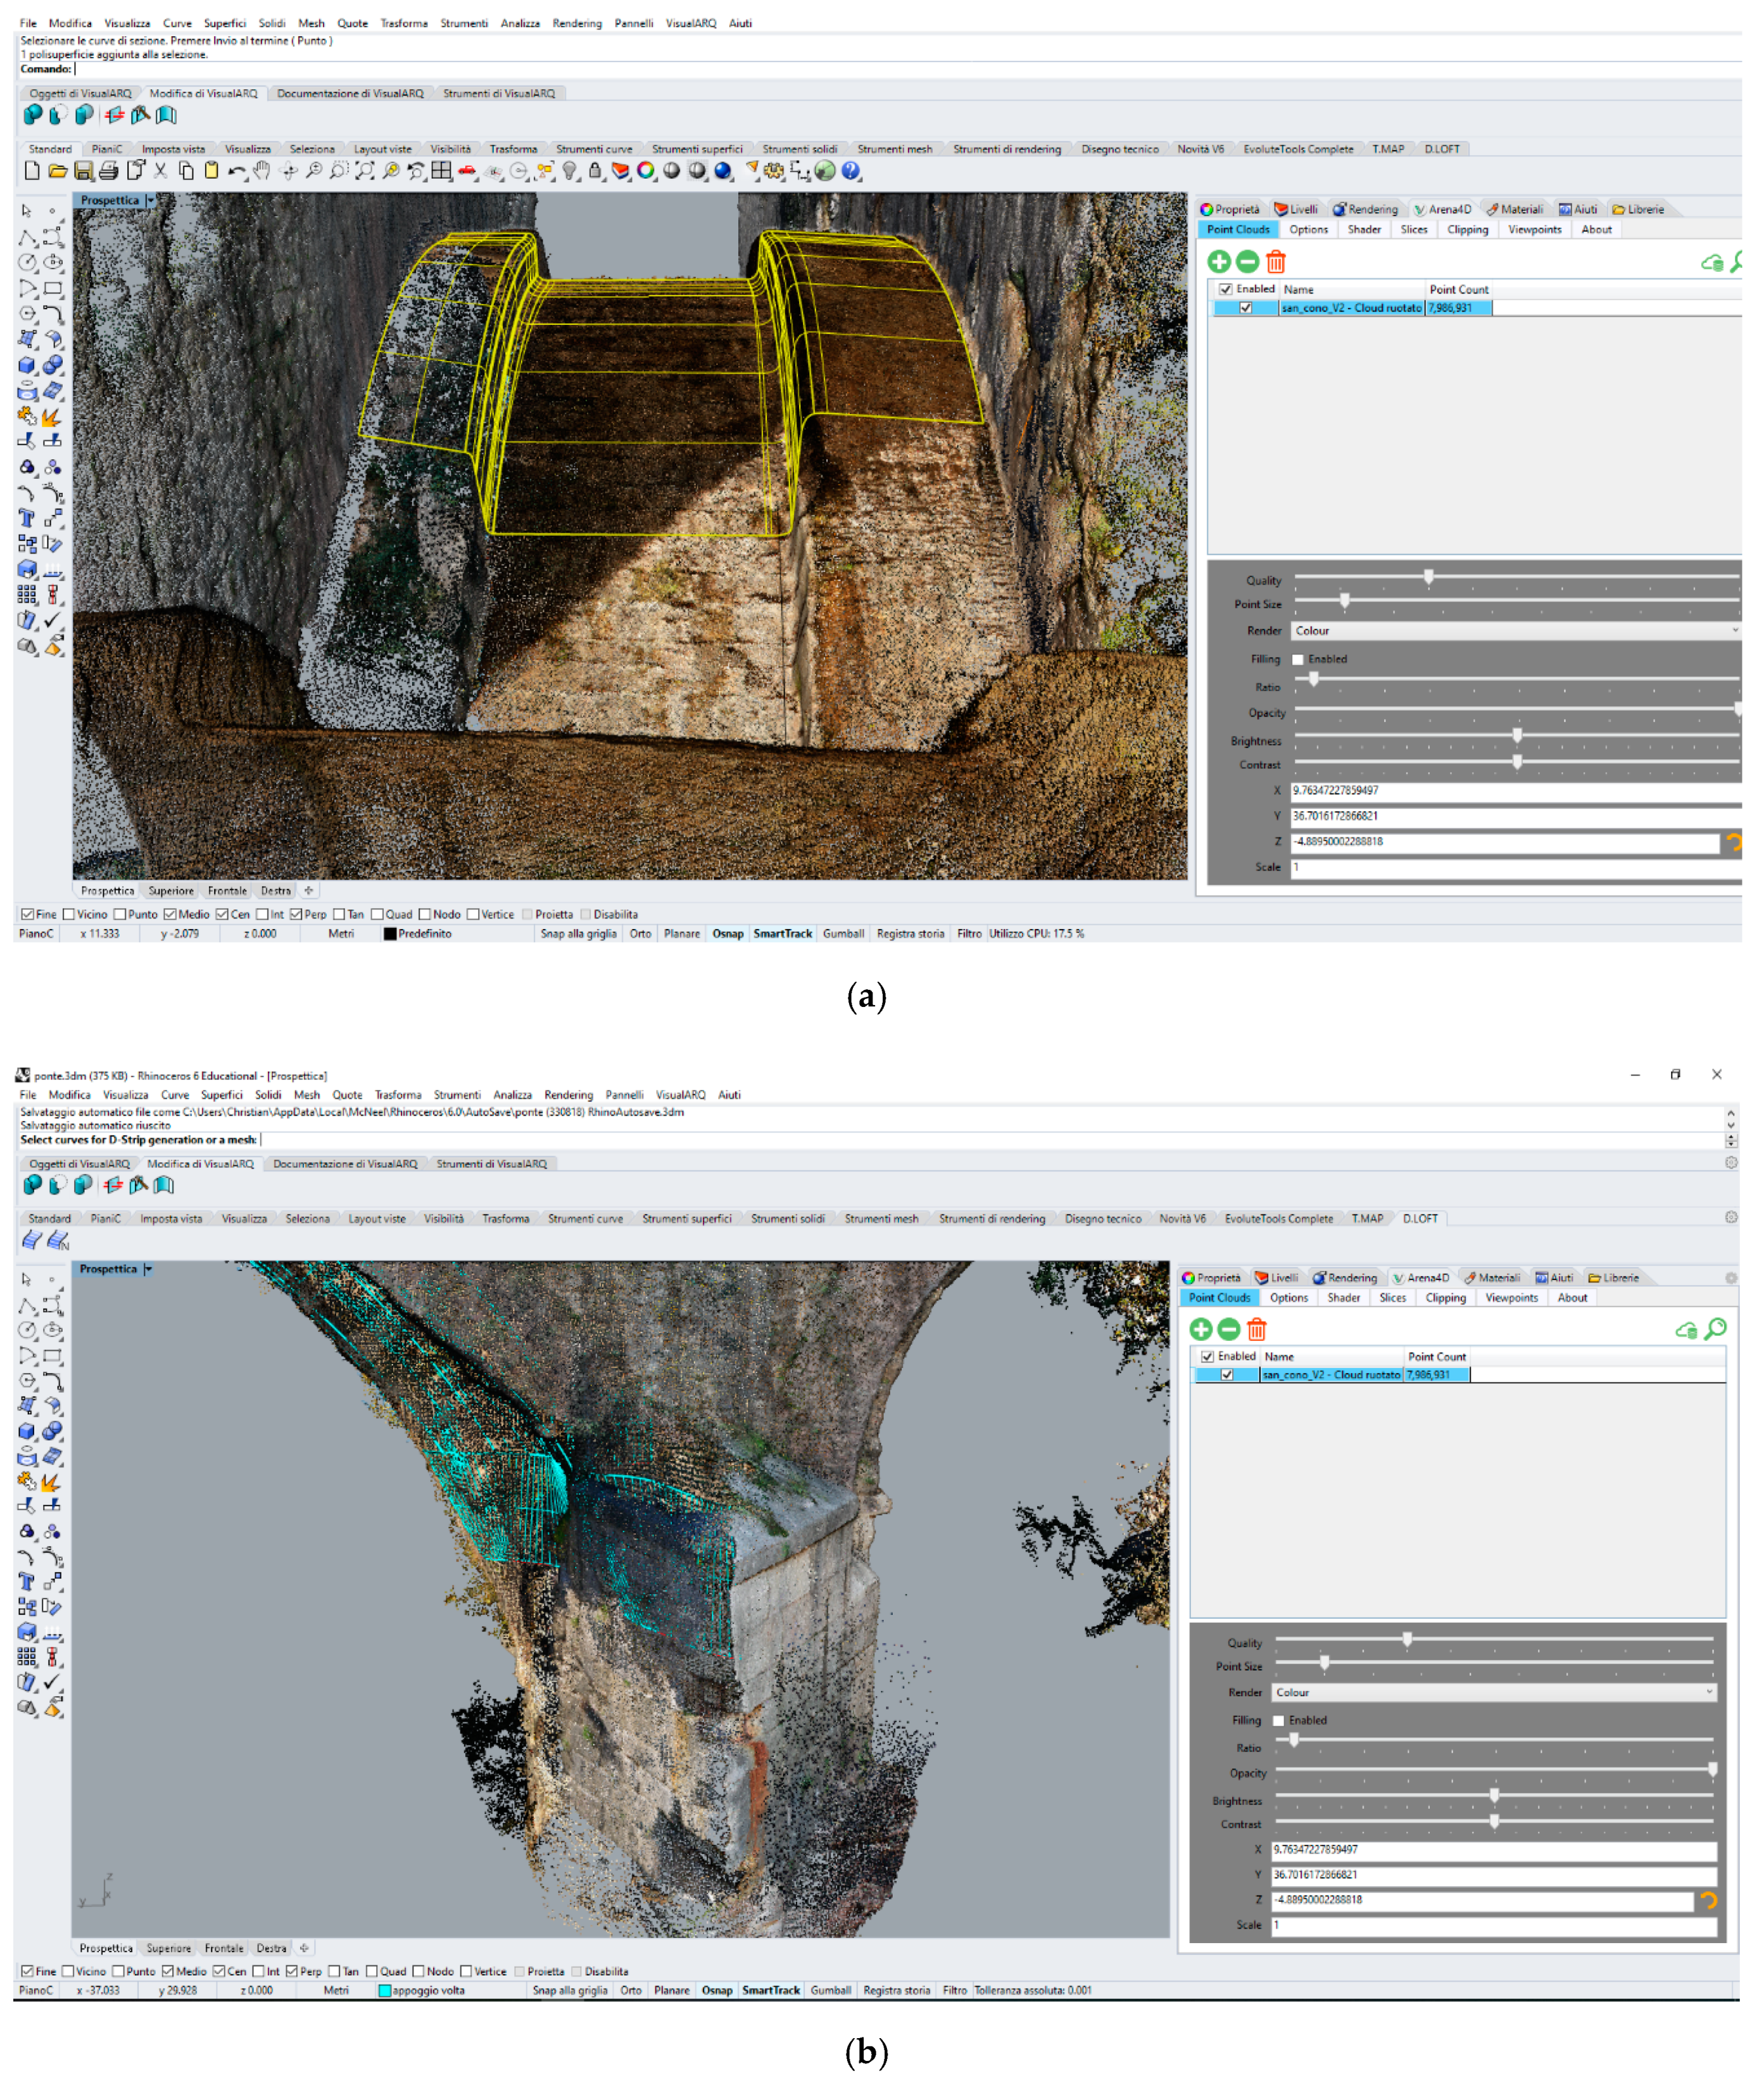
Task: Click the green add point cloud icon in window (a)
Action: pyautogui.click(x=1219, y=262)
